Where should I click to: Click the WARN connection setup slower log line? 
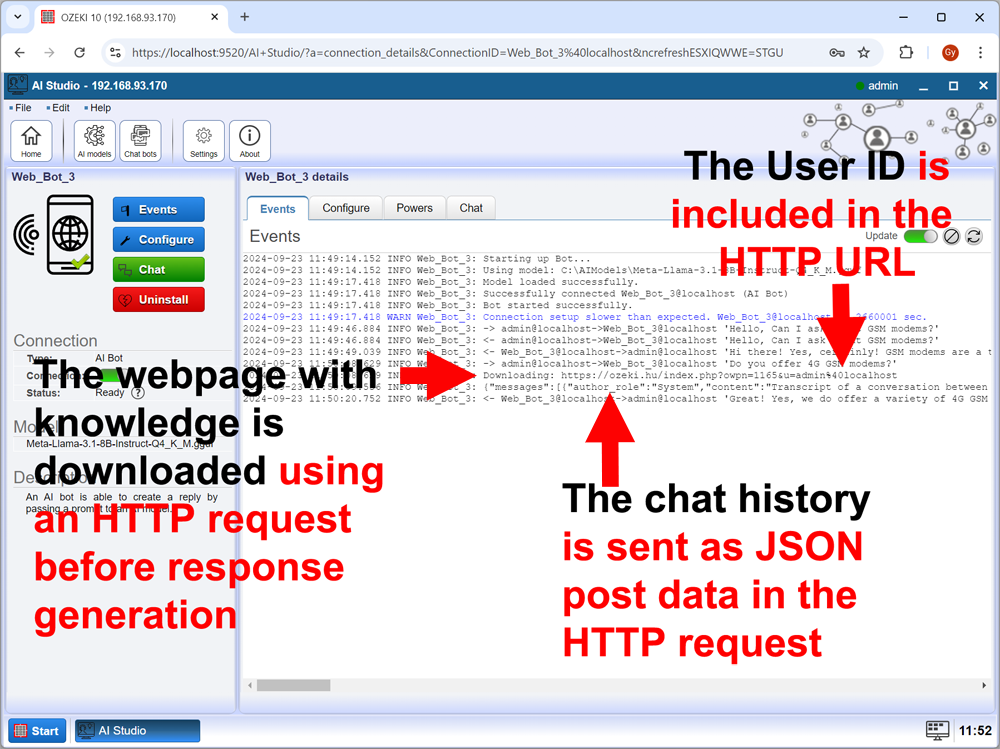585,316
